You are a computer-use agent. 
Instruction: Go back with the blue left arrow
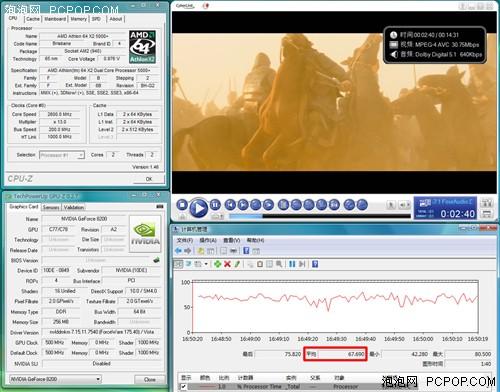tap(178, 251)
